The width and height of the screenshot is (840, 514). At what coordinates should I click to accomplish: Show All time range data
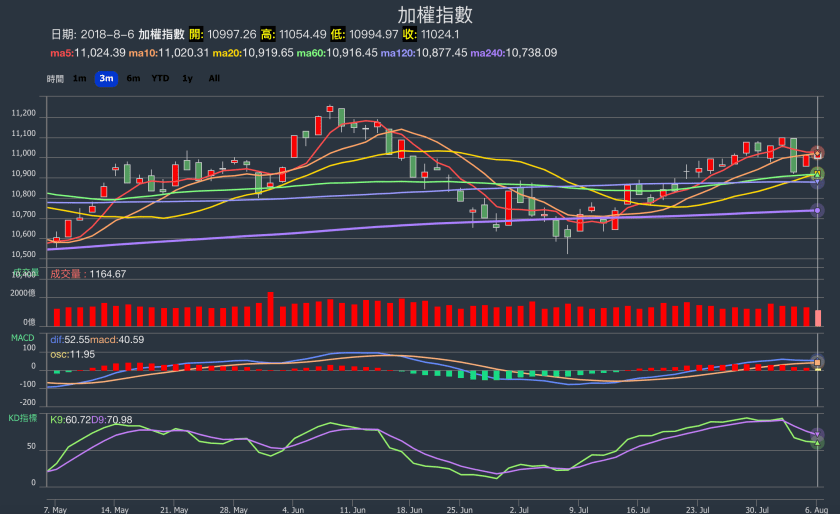(214, 78)
